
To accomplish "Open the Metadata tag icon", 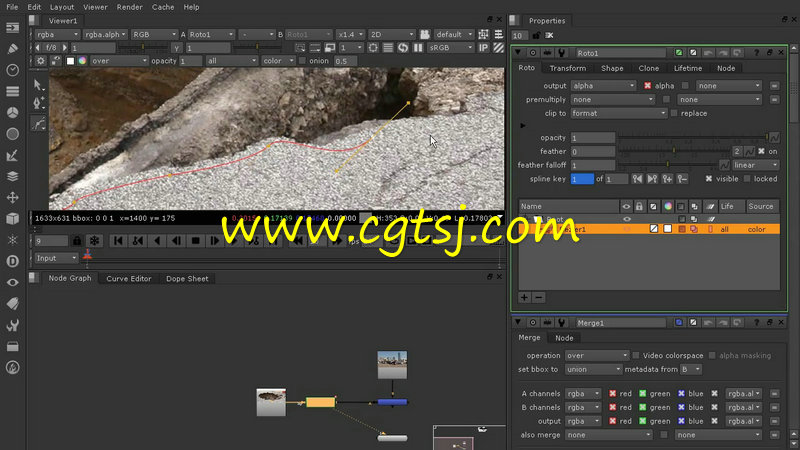I will click(x=12, y=304).
